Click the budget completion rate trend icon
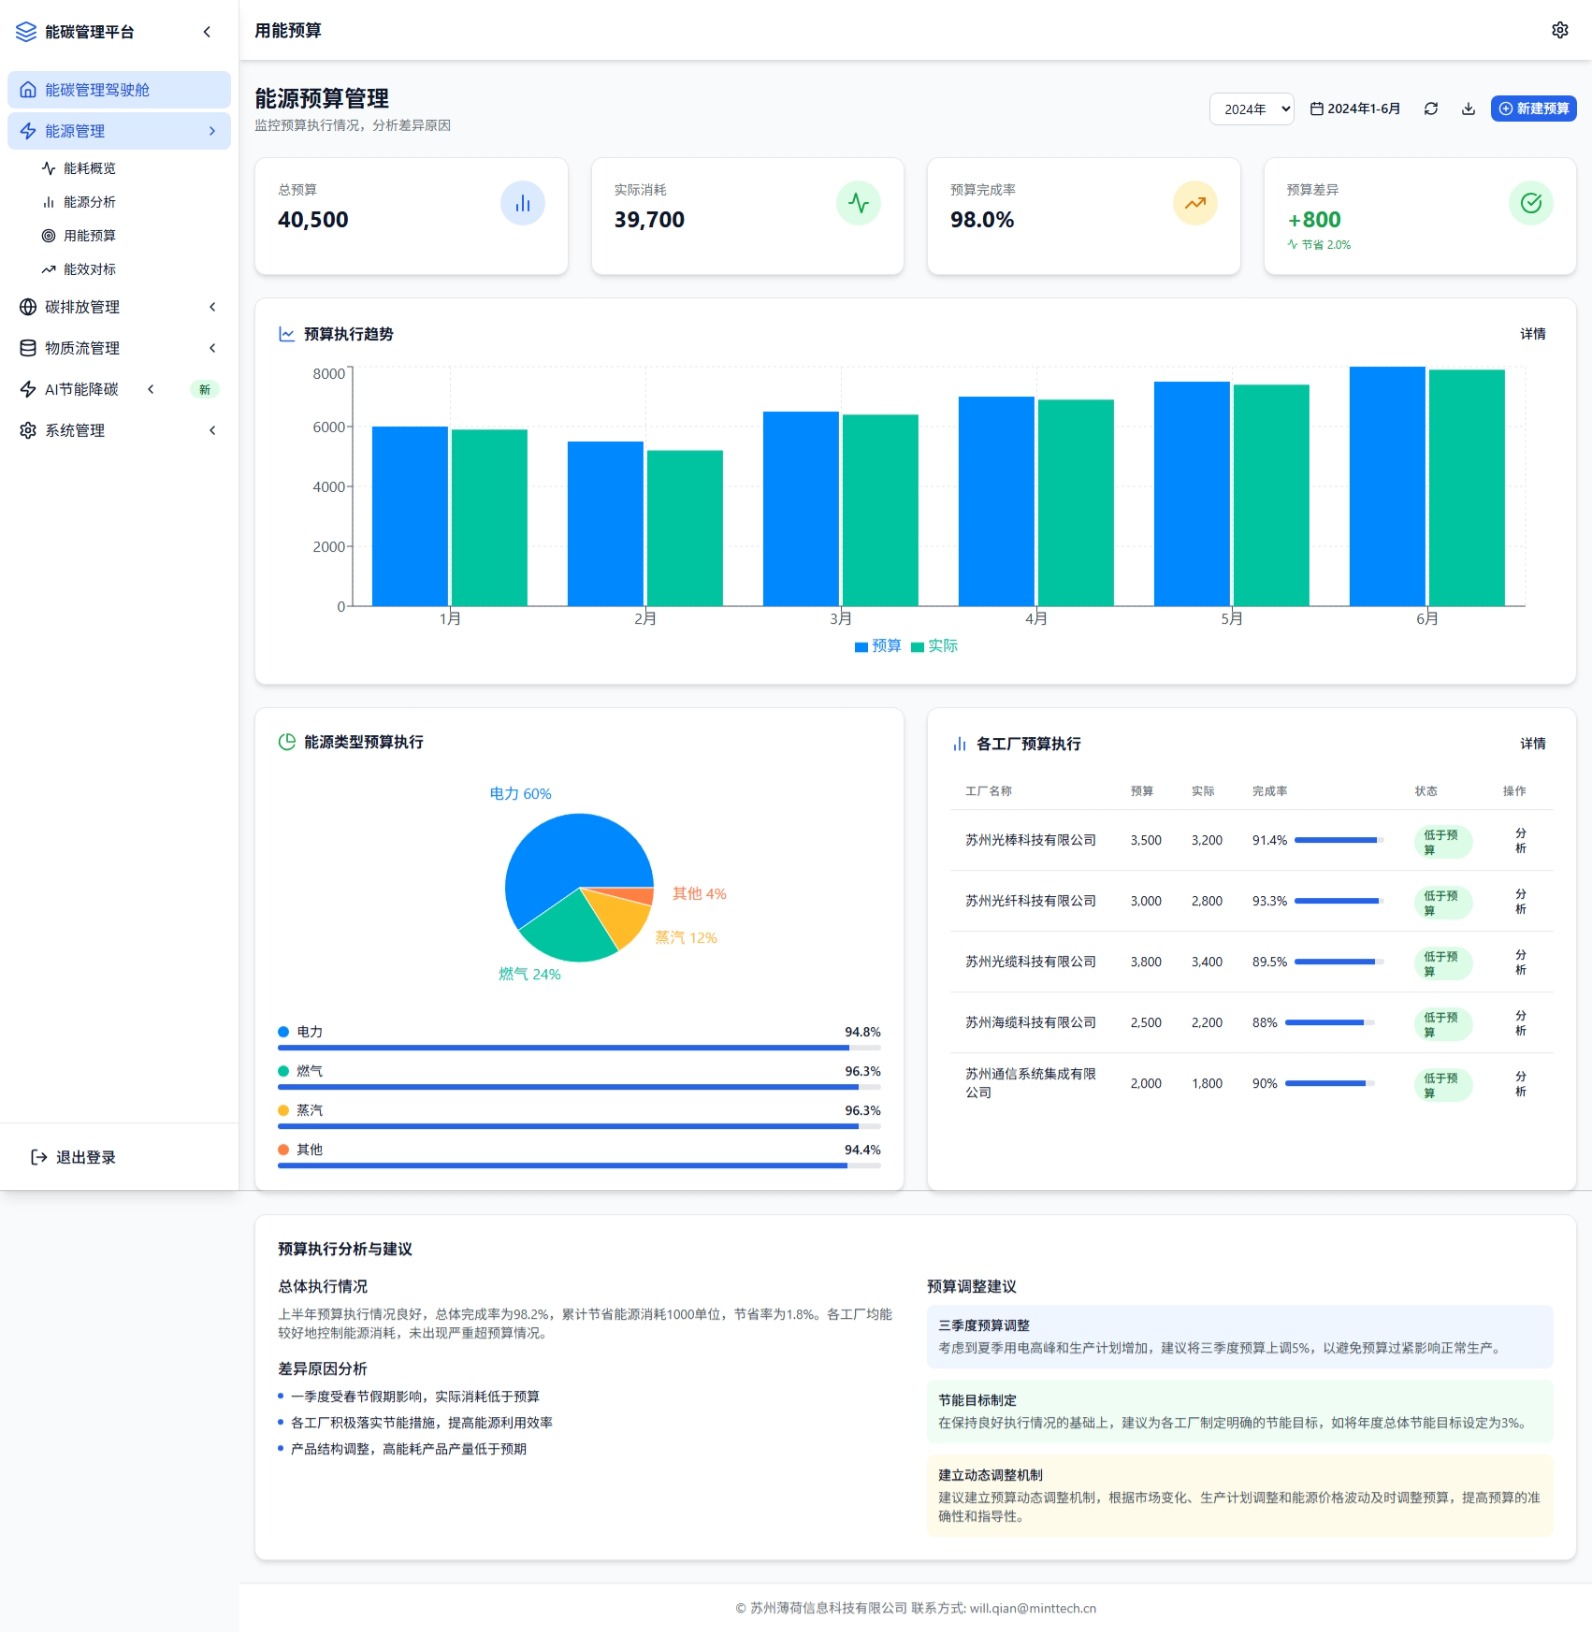1592x1632 pixels. tap(1194, 204)
